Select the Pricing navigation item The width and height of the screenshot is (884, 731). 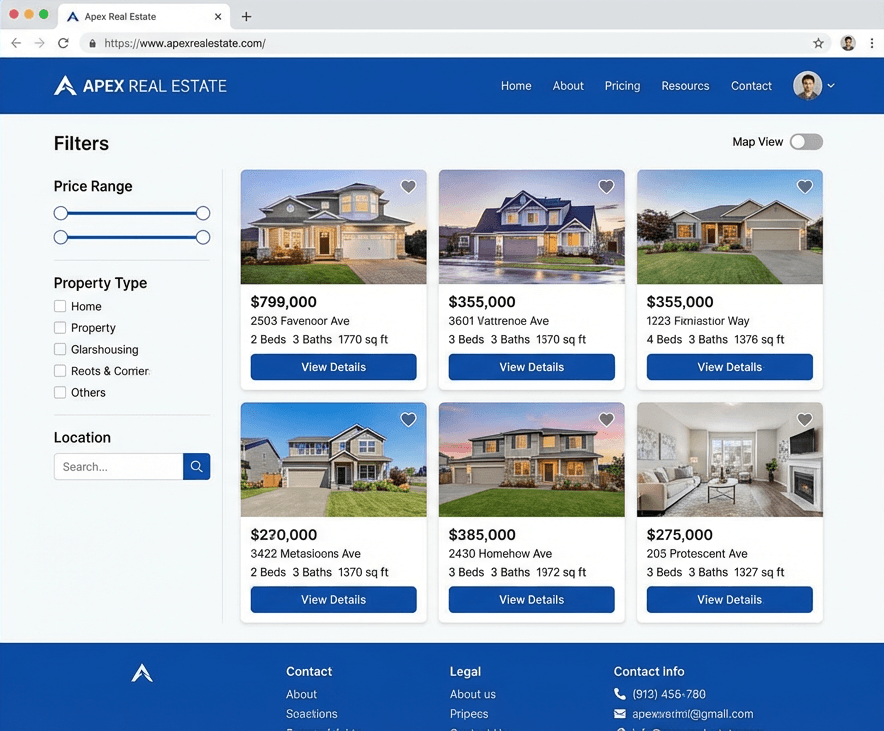click(622, 86)
